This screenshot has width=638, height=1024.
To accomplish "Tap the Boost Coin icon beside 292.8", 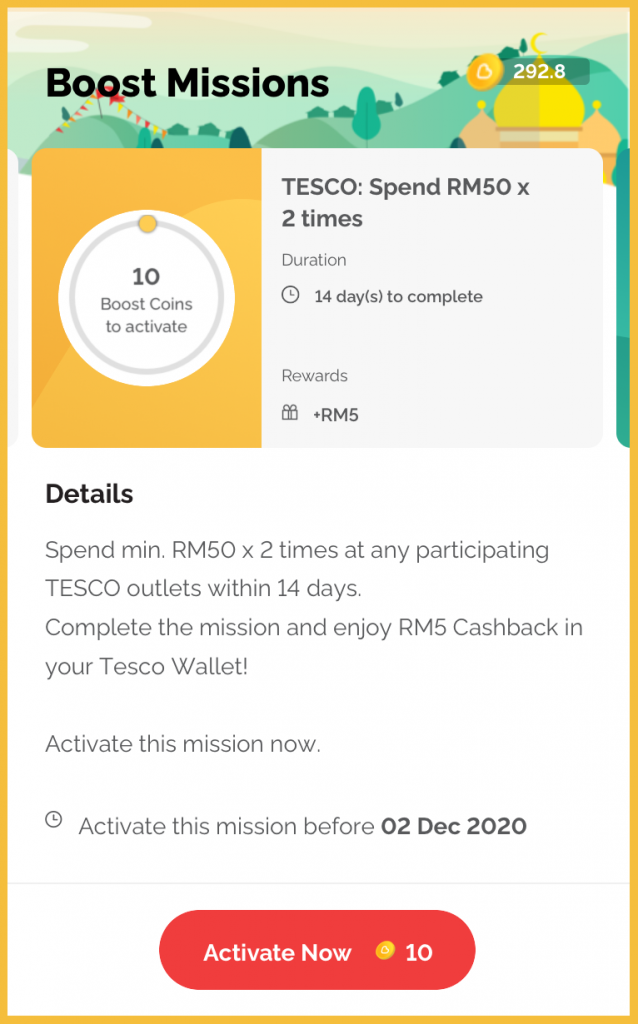I will [485, 72].
